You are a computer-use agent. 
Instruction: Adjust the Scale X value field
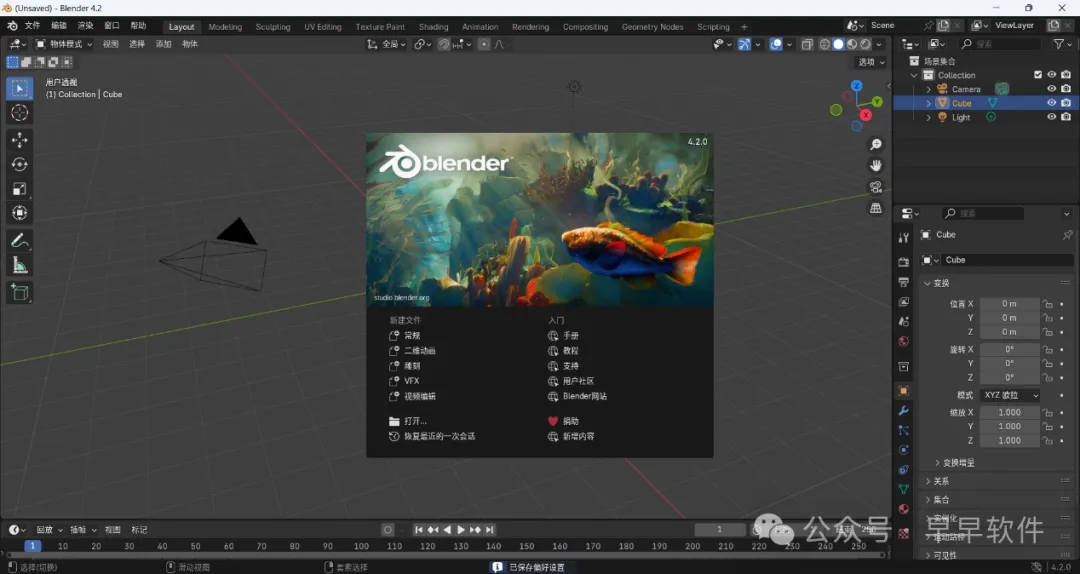[1010, 412]
